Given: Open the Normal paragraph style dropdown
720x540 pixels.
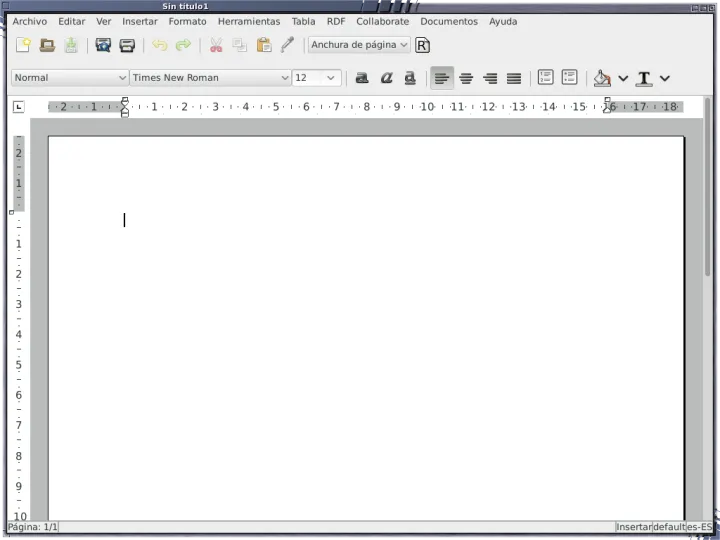Looking at the screenshot, I should click(x=122, y=78).
